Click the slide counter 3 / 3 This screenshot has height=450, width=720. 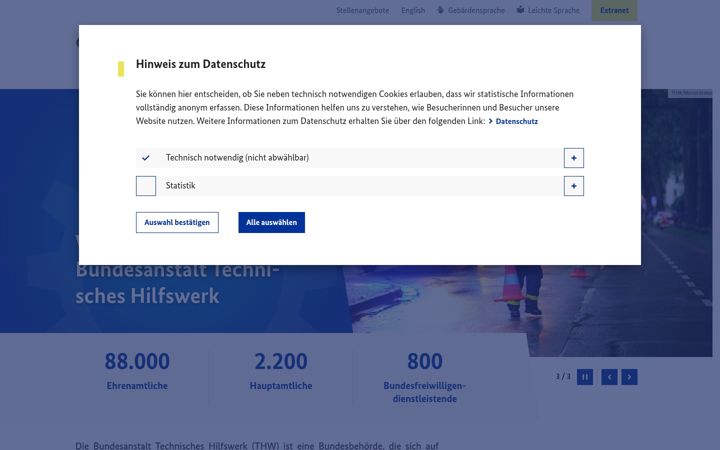tap(563, 377)
